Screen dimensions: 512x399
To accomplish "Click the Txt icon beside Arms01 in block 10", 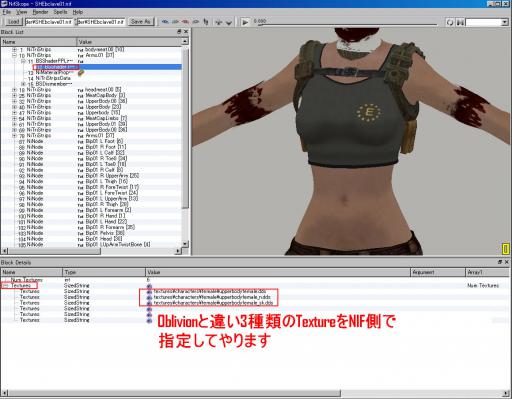I will [x=80, y=56].
